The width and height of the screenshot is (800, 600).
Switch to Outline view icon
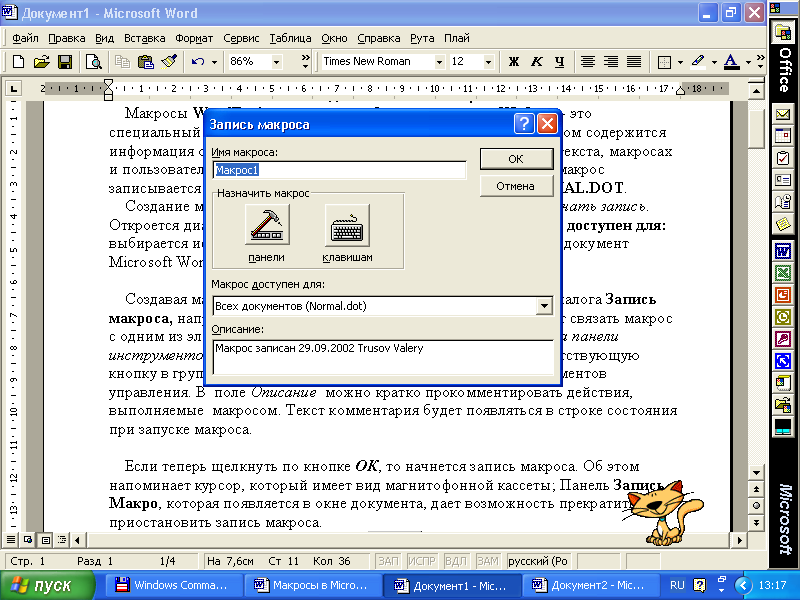[x=62, y=539]
